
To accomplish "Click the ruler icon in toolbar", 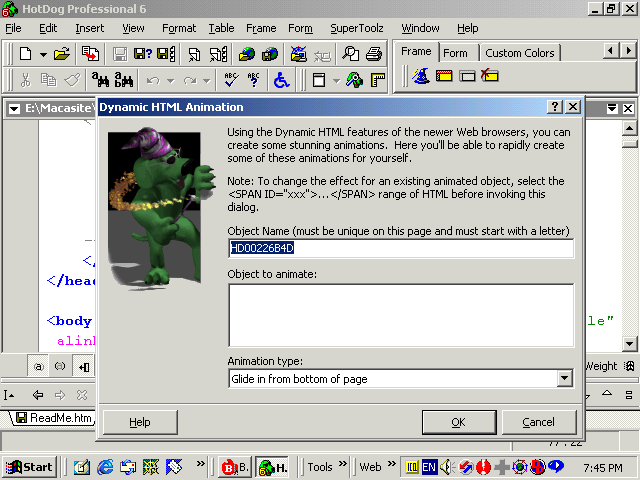I will [x=378, y=80].
